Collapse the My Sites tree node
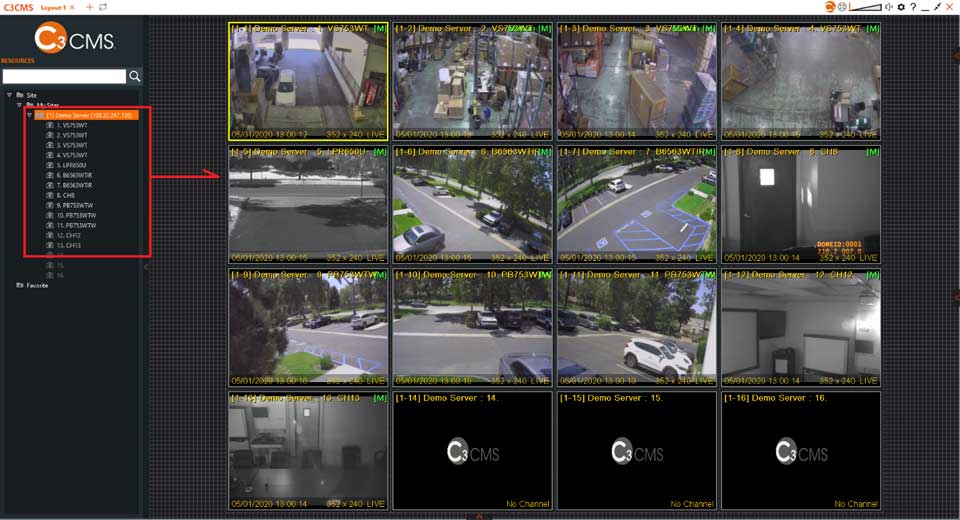 coord(19,105)
